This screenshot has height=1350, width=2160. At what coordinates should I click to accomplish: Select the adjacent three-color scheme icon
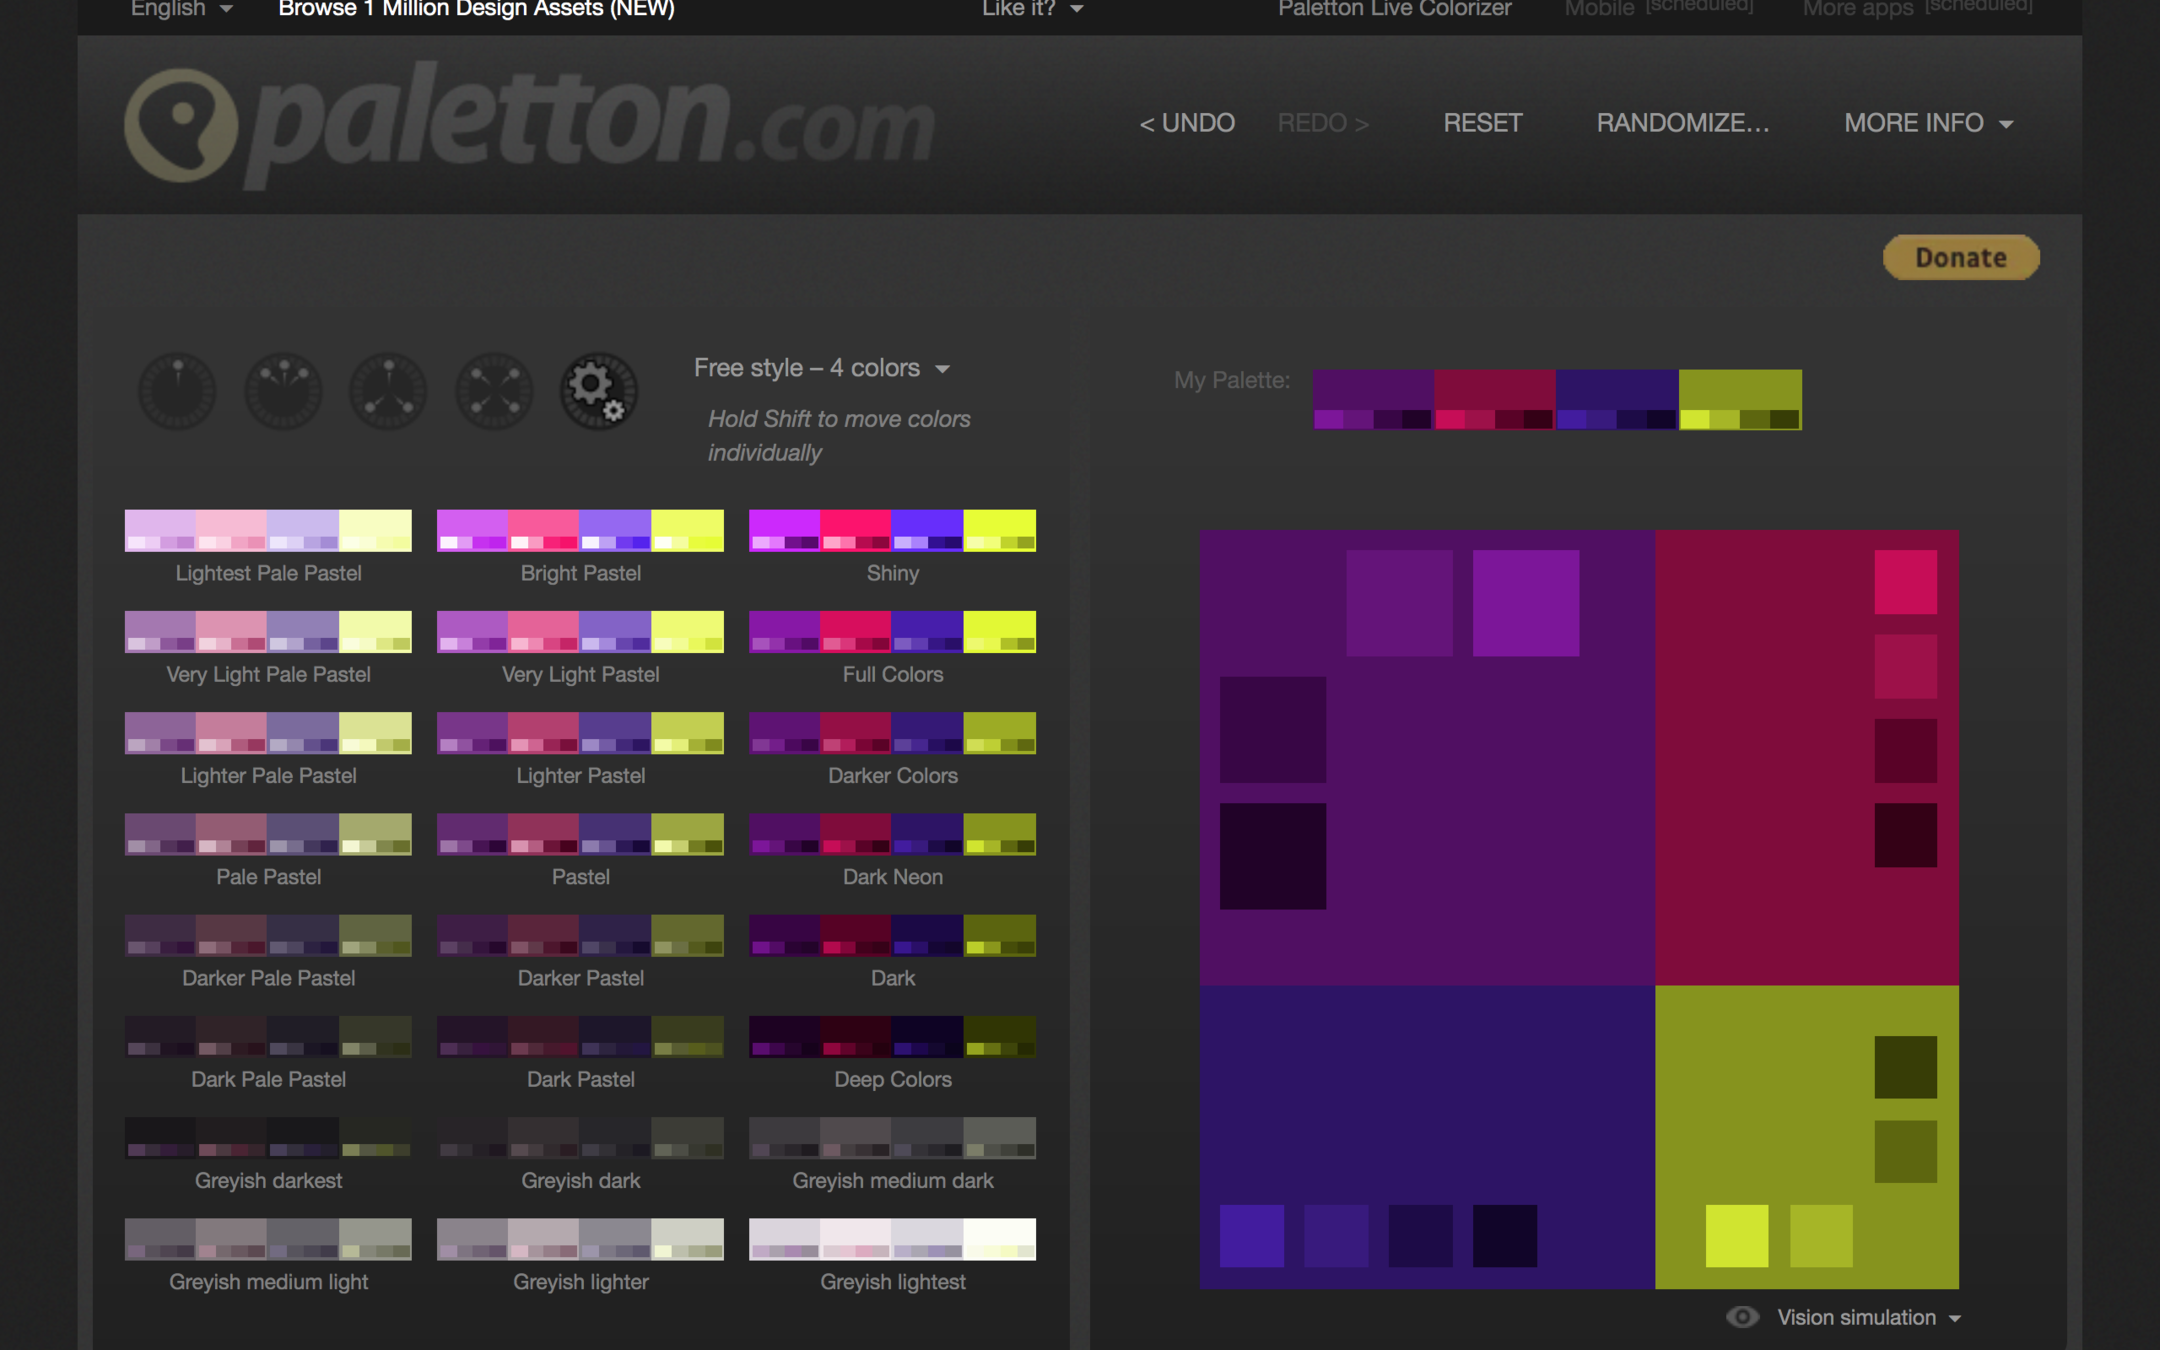[284, 391]
